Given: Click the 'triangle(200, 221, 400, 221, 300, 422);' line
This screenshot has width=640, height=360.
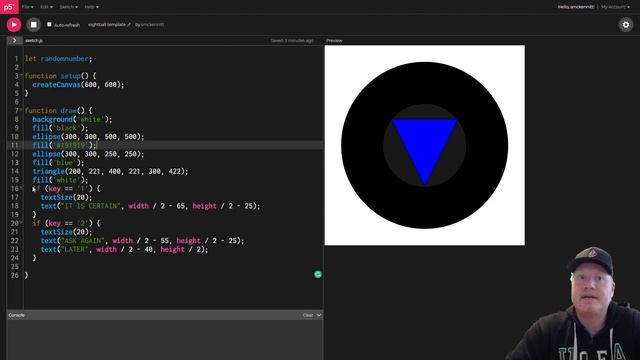Looking at the screenshot, I should 110,171.
